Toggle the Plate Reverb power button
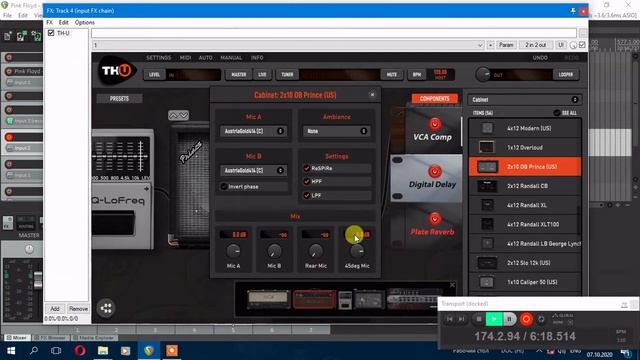Image resolution: width=640 pixels, height=360 pixels. coord(435,219)
